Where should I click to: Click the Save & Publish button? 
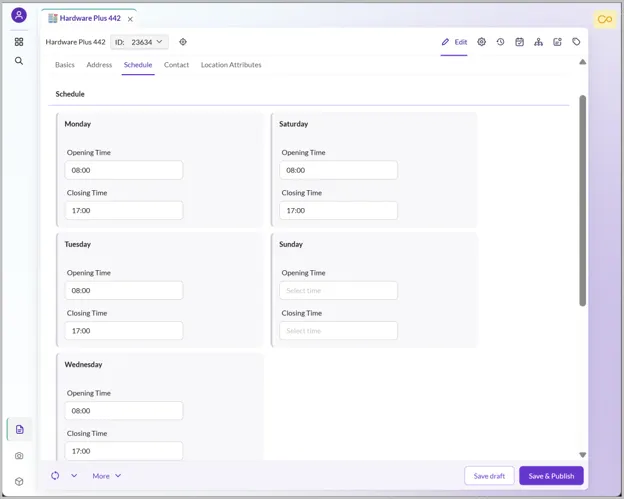[x=551, y=476]
